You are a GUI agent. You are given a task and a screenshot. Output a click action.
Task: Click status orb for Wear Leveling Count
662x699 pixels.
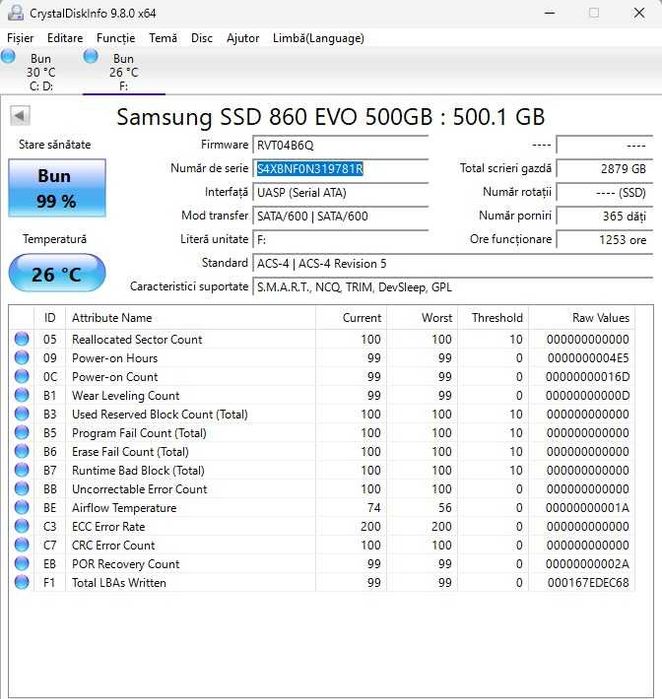click(x=21, y=395)
